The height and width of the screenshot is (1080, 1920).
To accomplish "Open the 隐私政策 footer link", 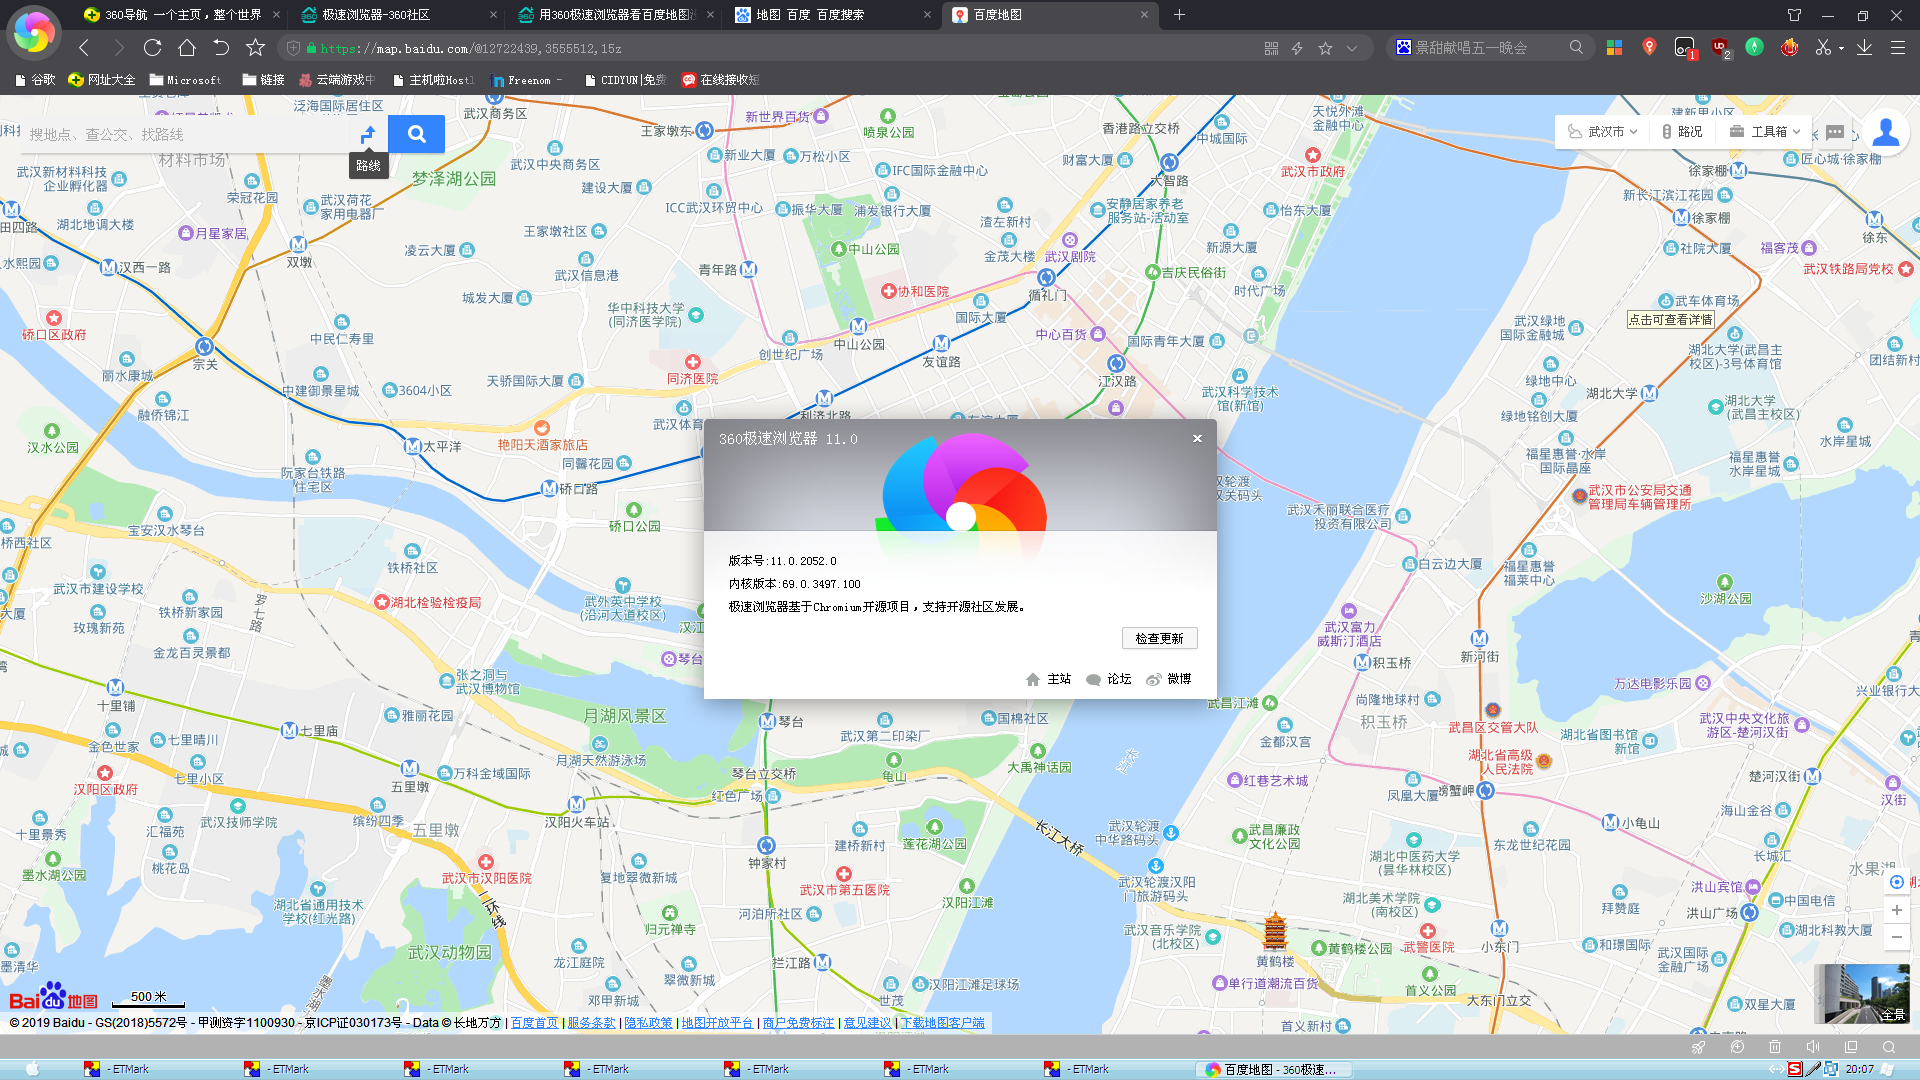I will click(648, 1022).
